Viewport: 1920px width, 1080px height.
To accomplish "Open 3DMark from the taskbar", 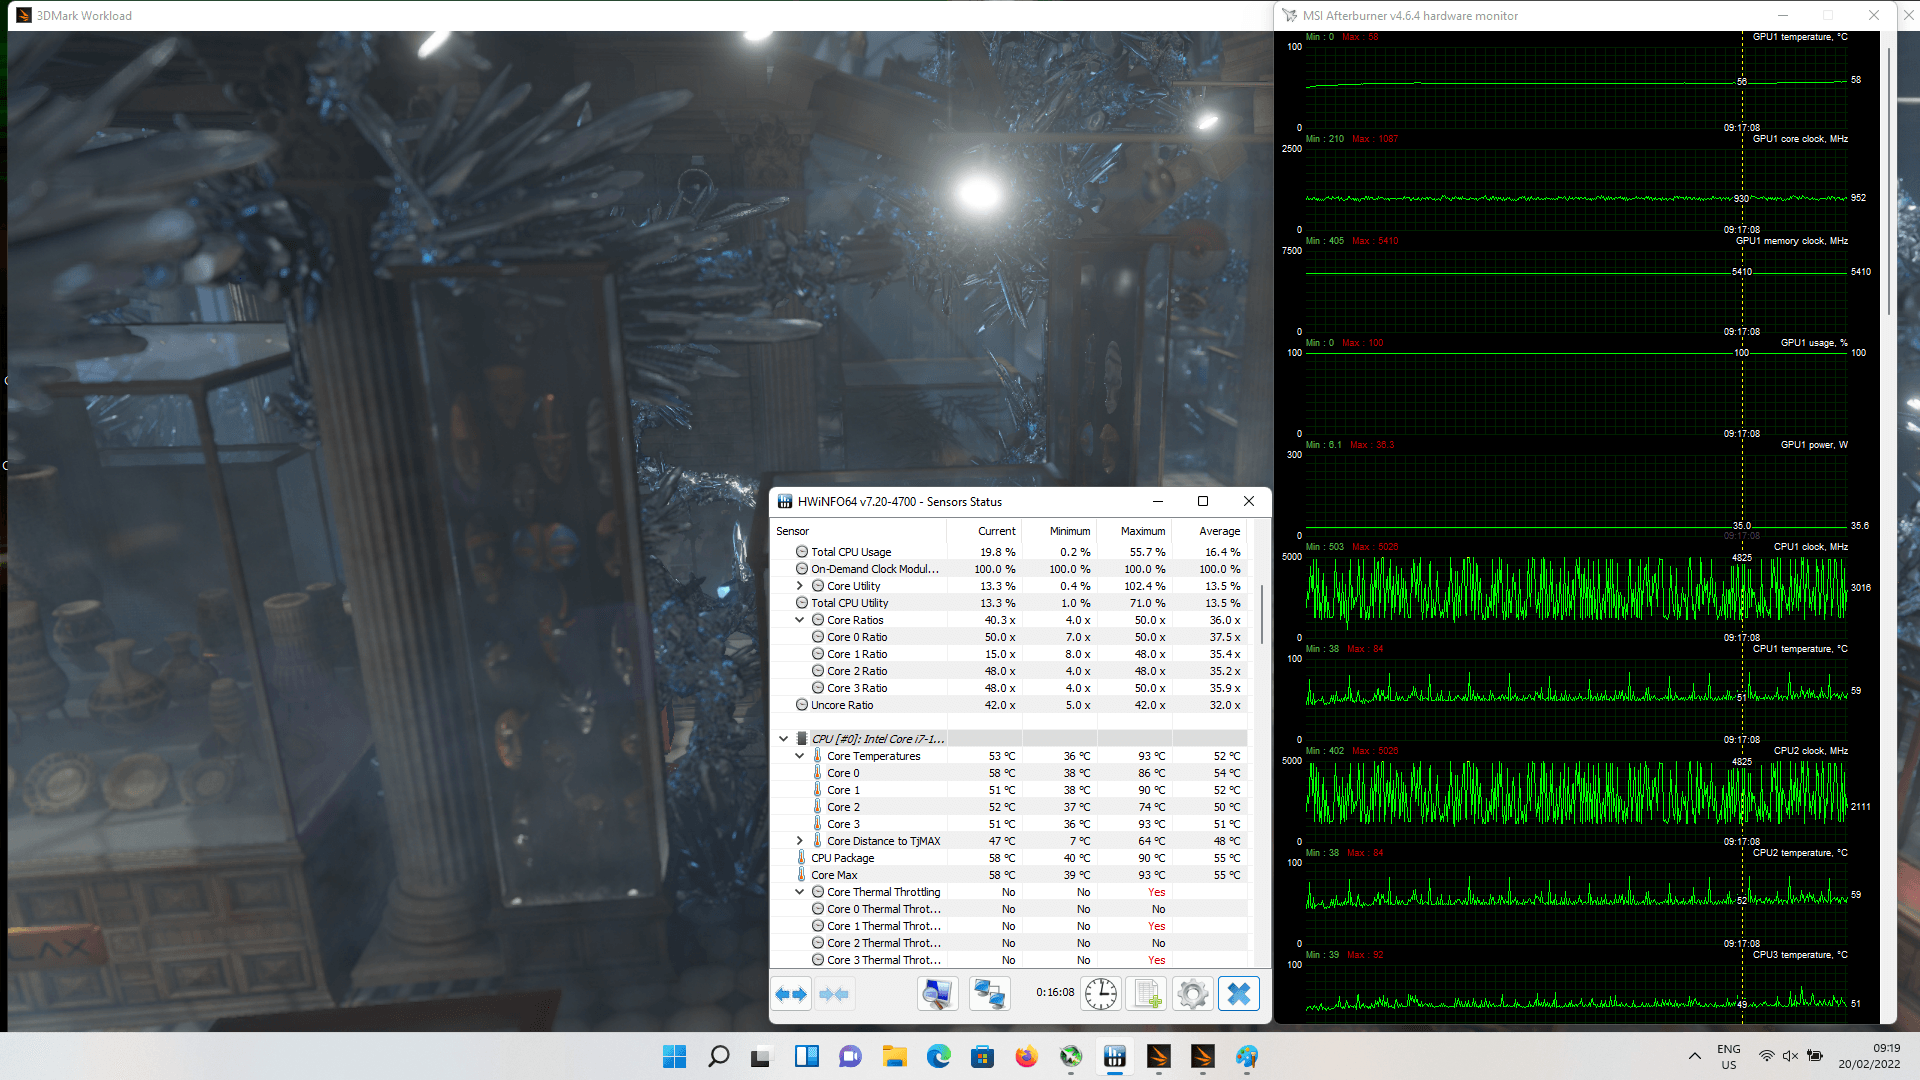I will (1159, 1057).
